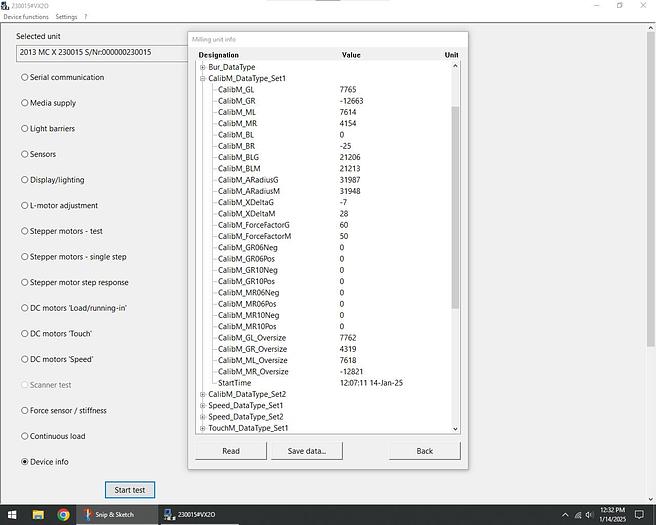Open the Settings menu
This screenshot has height=525, width=656.
point(66,17)
